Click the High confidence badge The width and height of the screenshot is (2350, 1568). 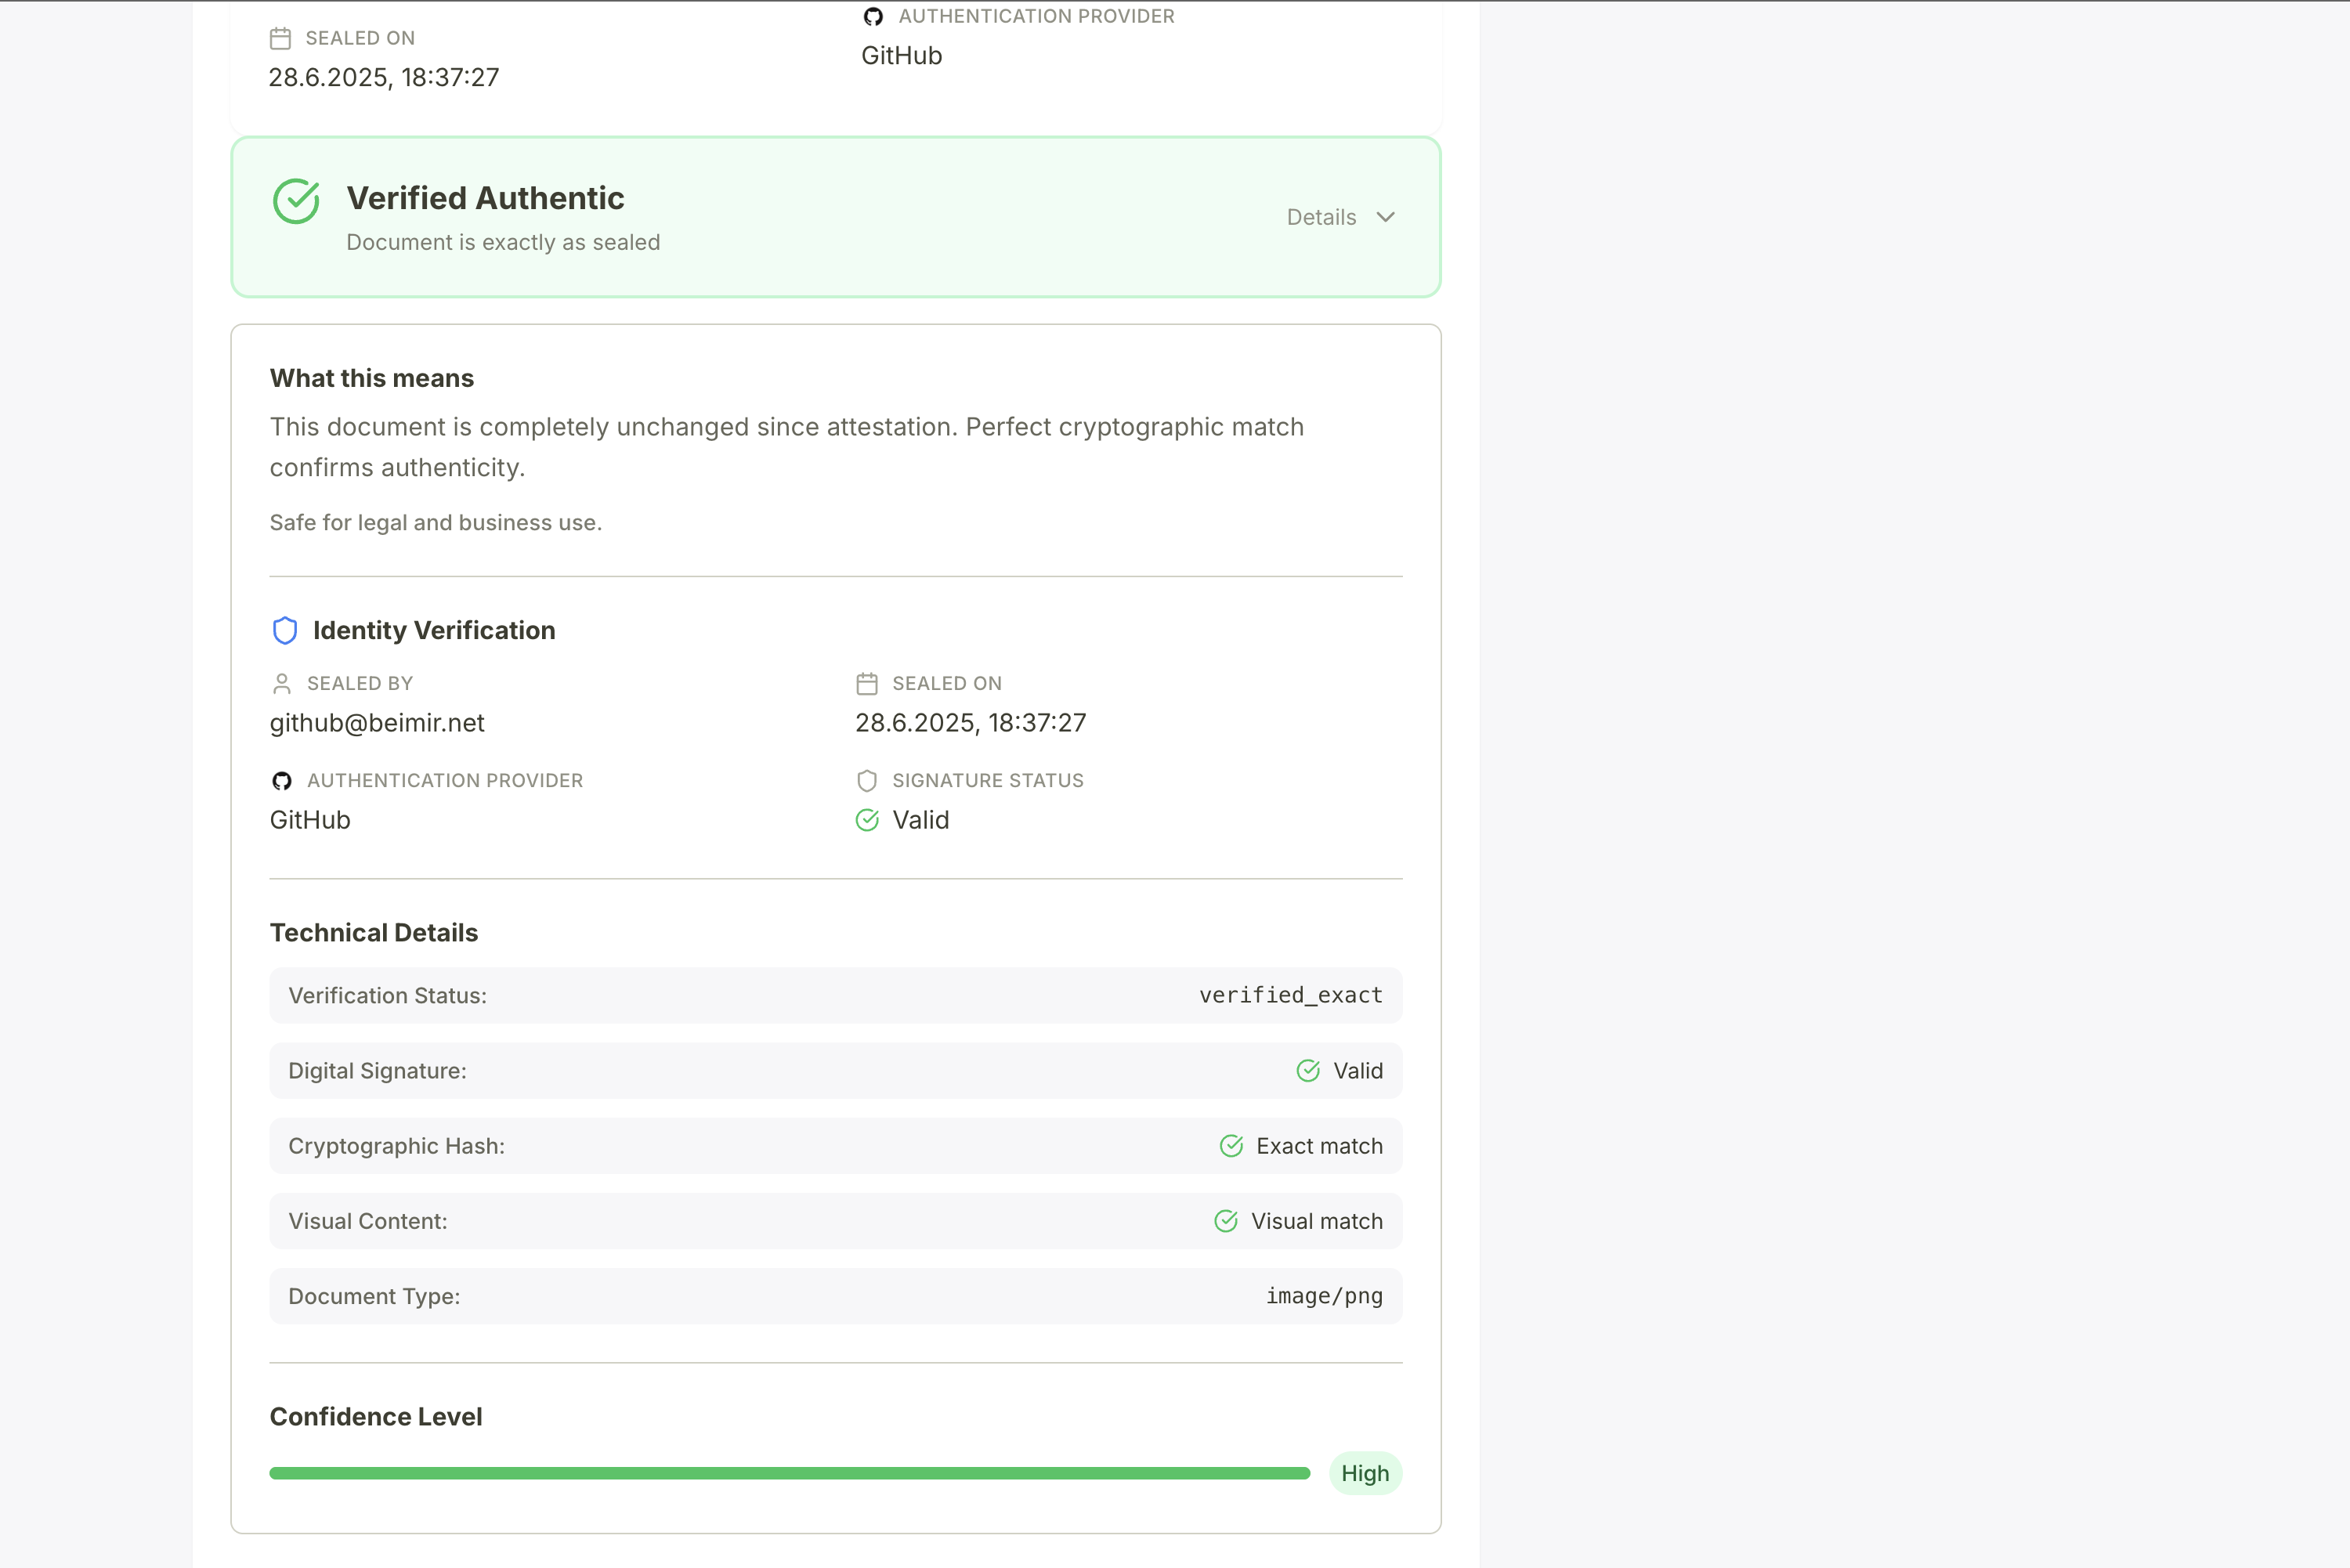point(1365,1473)
